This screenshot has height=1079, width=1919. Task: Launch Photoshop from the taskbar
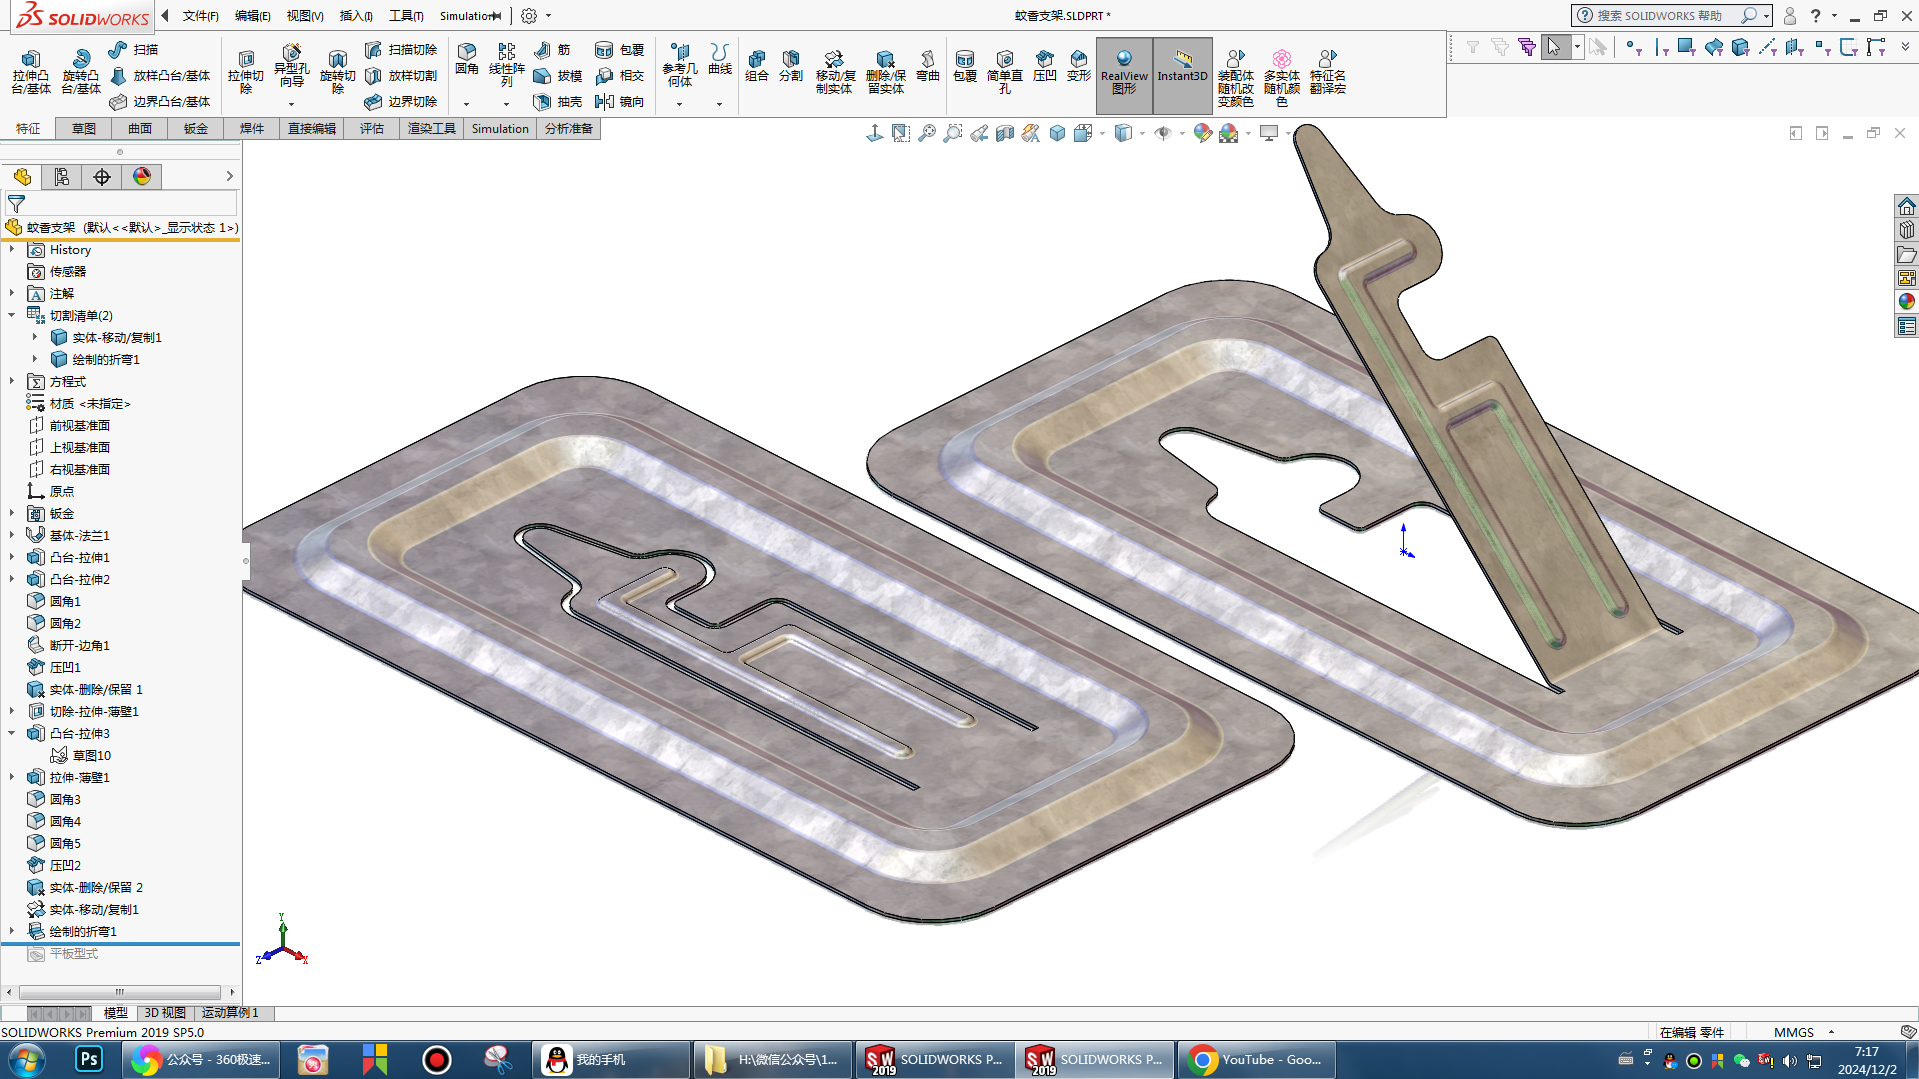coord(89,1060)
